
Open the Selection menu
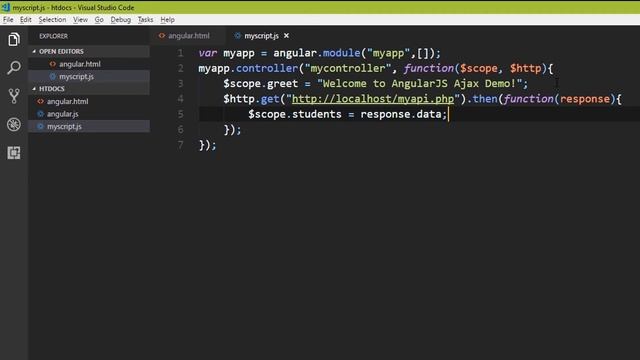(x=52, y=20)
